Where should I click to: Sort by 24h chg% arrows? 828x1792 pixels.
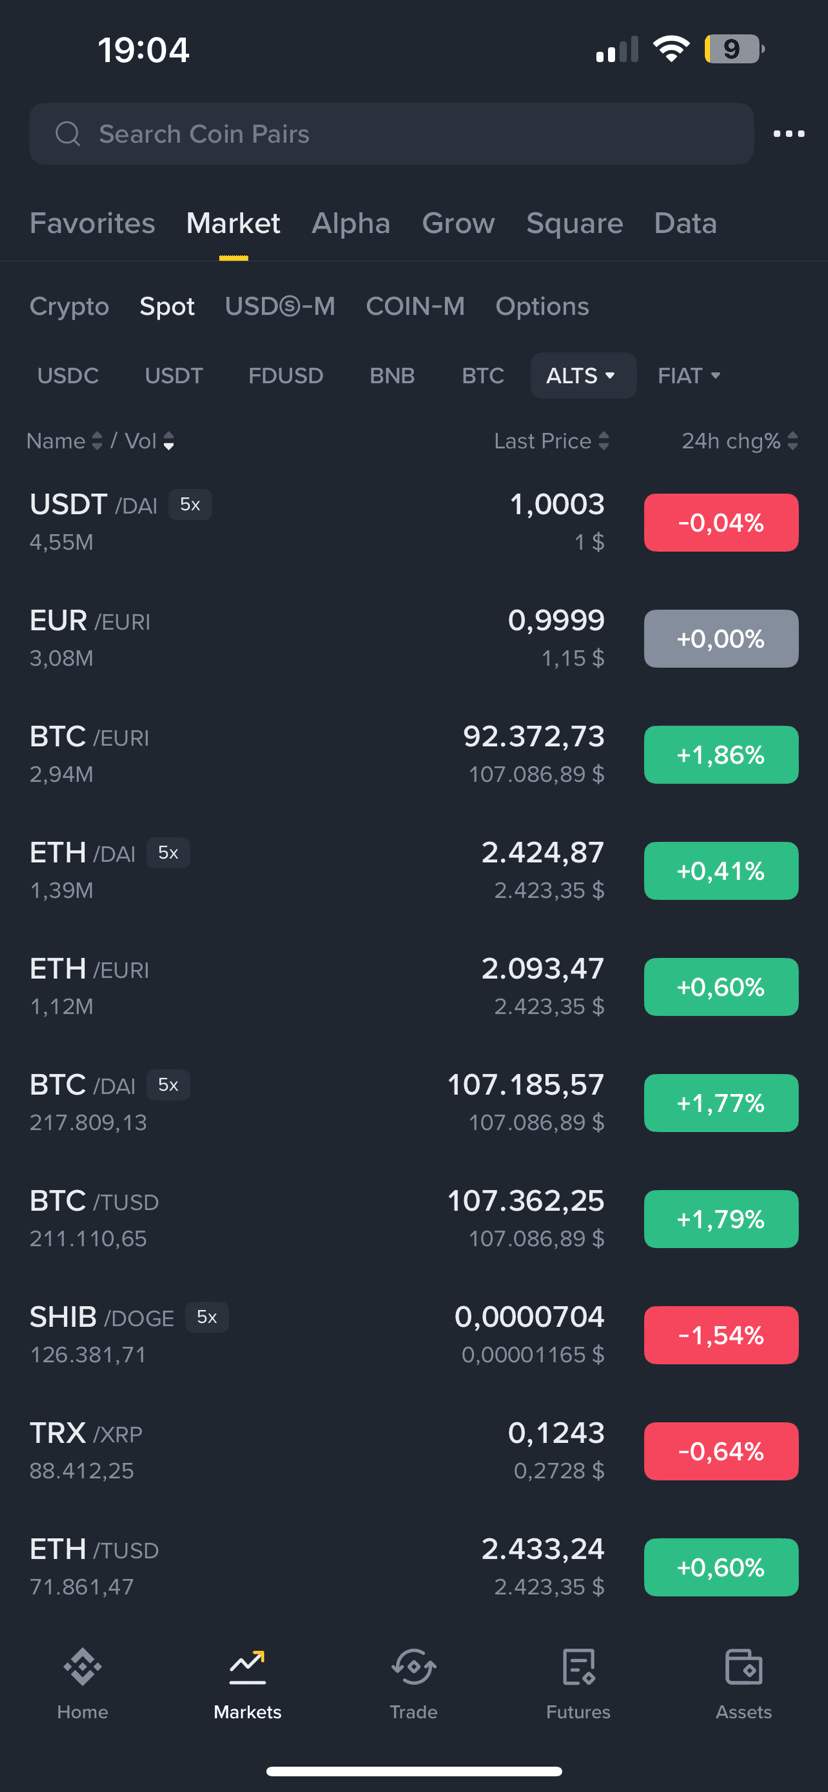click(x=740, y=441)
